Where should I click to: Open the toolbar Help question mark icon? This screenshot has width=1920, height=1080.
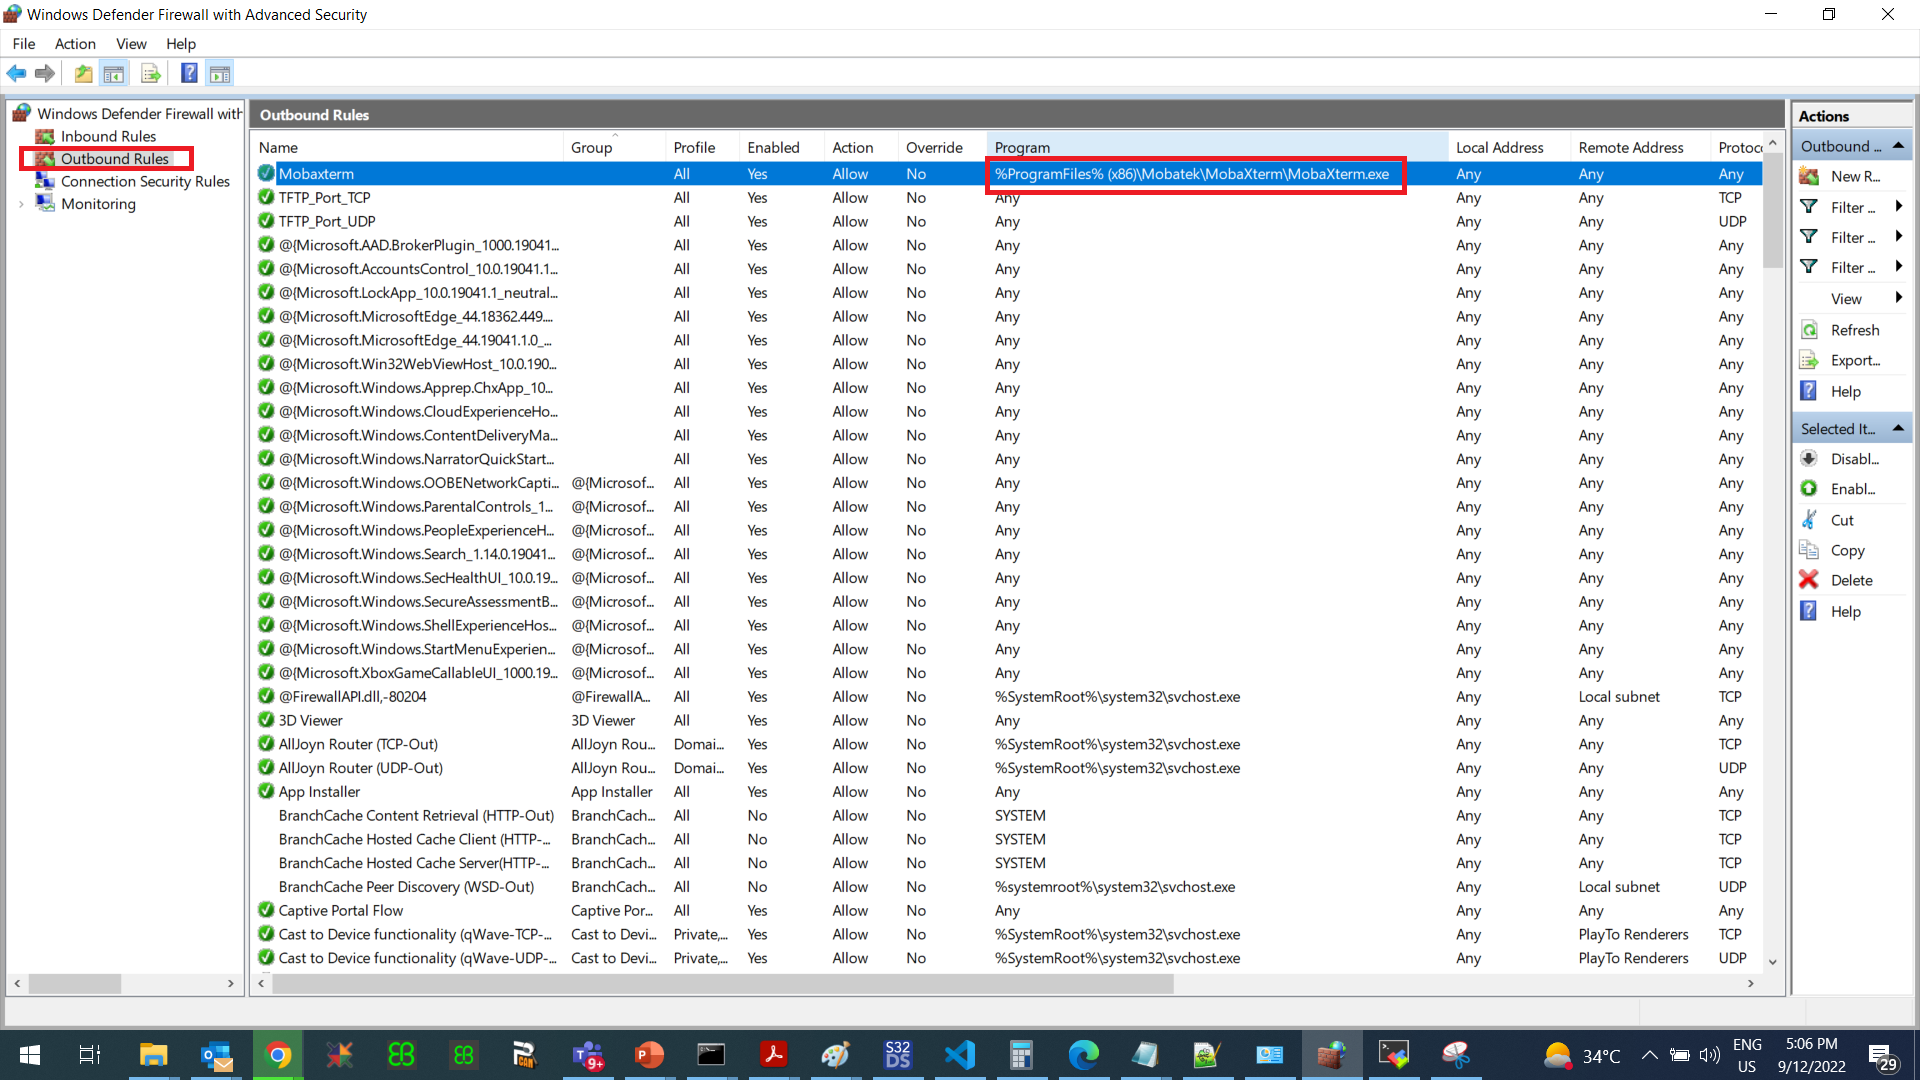coord(188,73)
